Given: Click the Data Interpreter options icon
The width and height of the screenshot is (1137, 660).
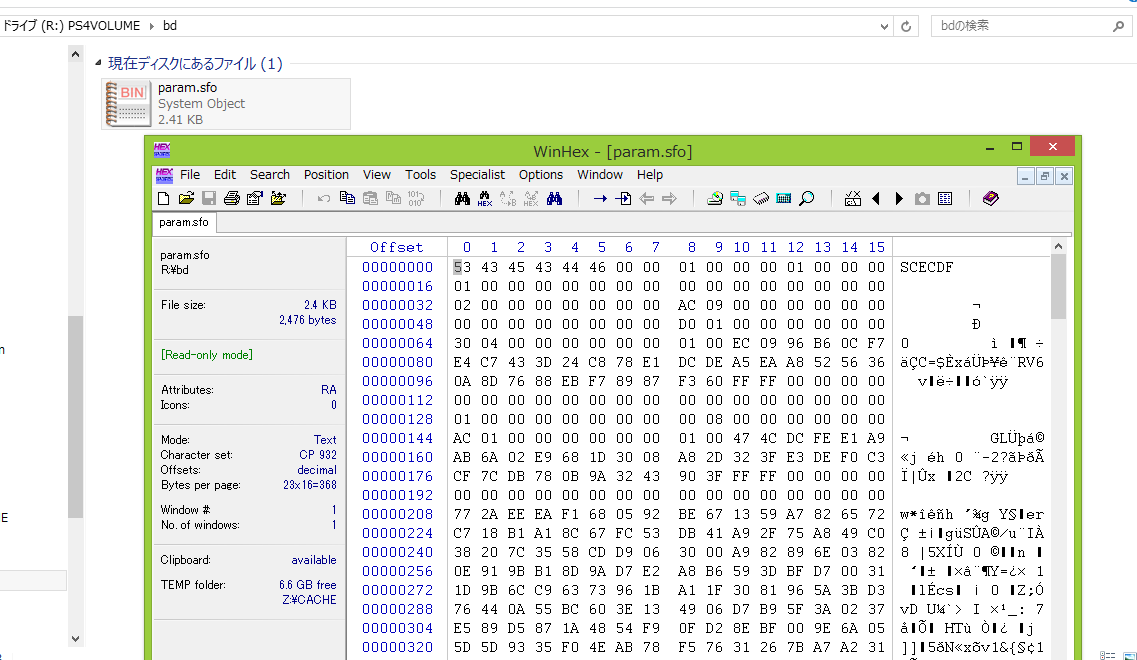Looking at the screenshot, I should (x=853, y=199).
